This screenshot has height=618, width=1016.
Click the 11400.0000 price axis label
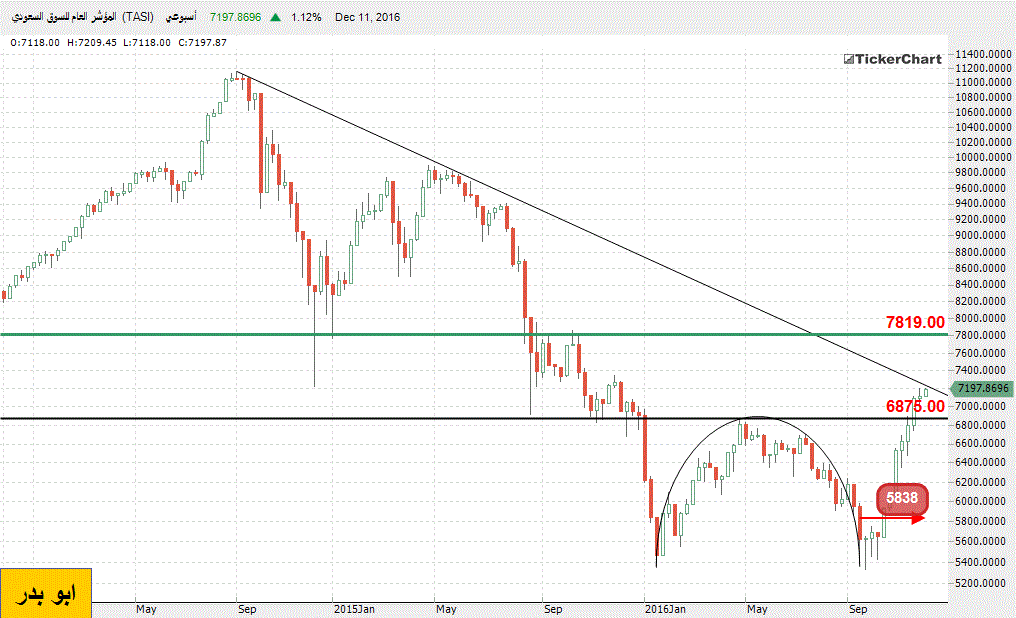coord(978,53)
